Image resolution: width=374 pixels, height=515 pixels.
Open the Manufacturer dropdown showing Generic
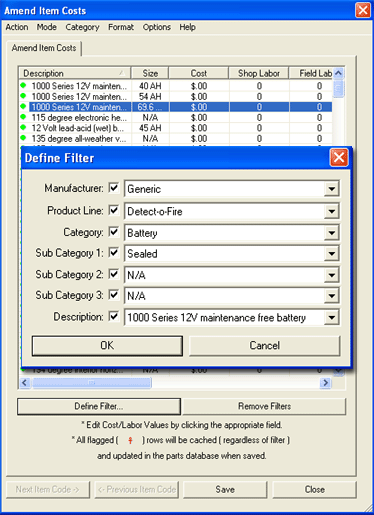[331, 189]
